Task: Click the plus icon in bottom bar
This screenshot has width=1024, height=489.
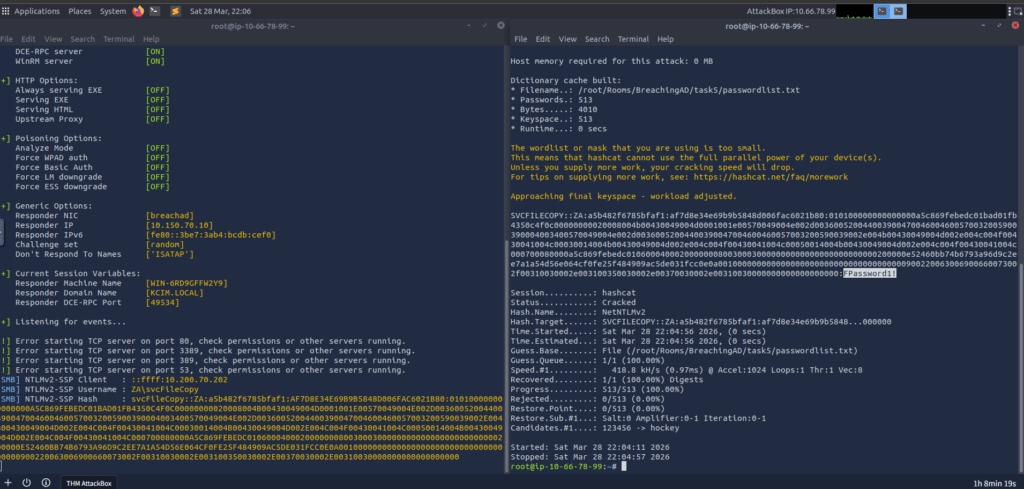Action: (x=8, y=482)
